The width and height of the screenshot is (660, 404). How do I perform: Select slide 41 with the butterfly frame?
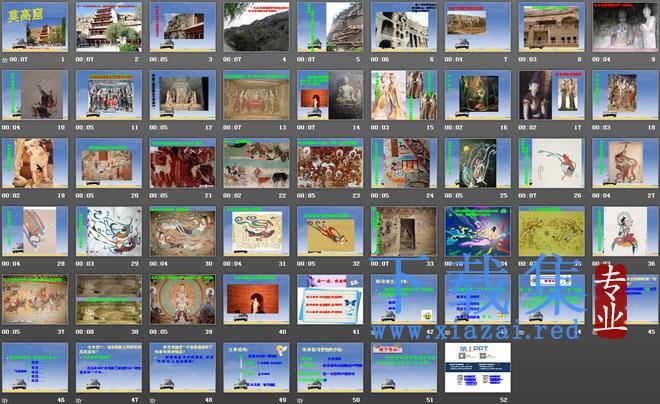[330, 300]
